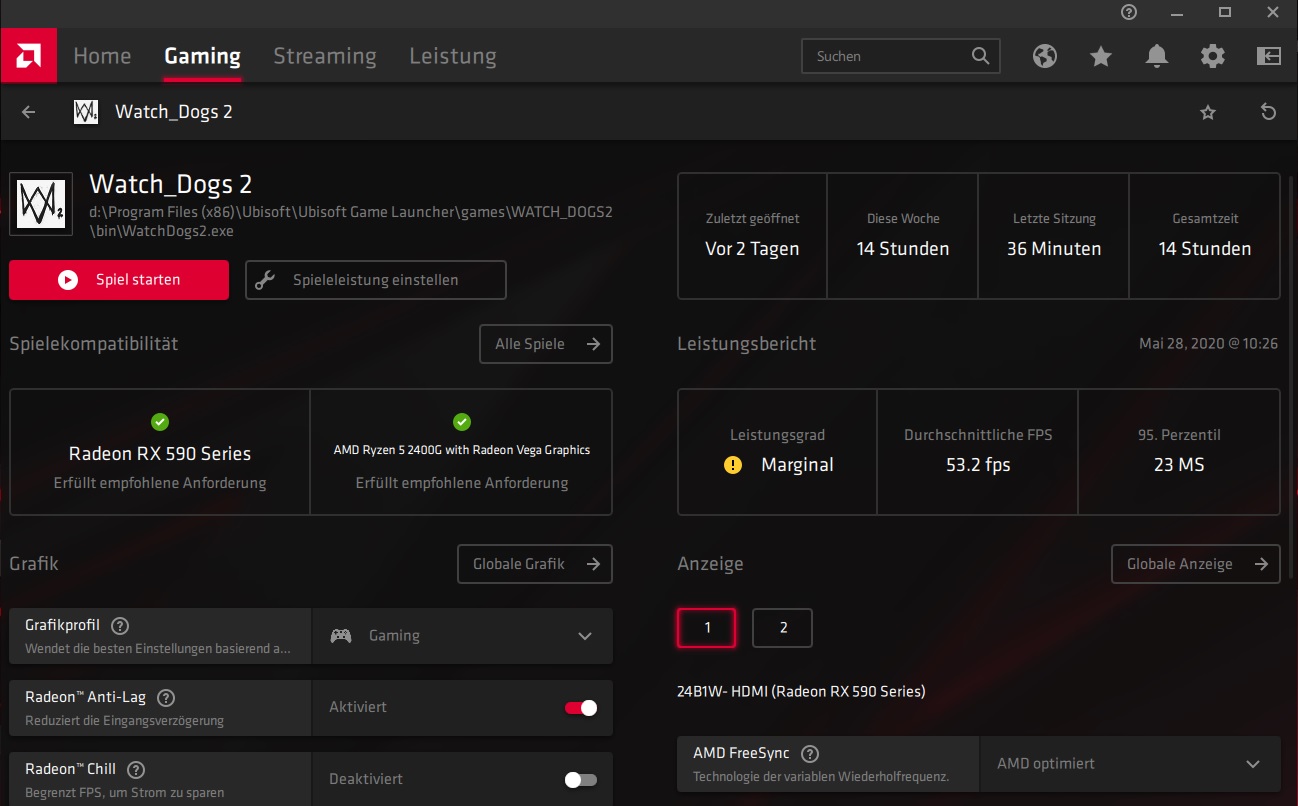Viewport: 1298px width, 806px height.
Task: Open the web browser globe icon
Action: (1045, 56)
